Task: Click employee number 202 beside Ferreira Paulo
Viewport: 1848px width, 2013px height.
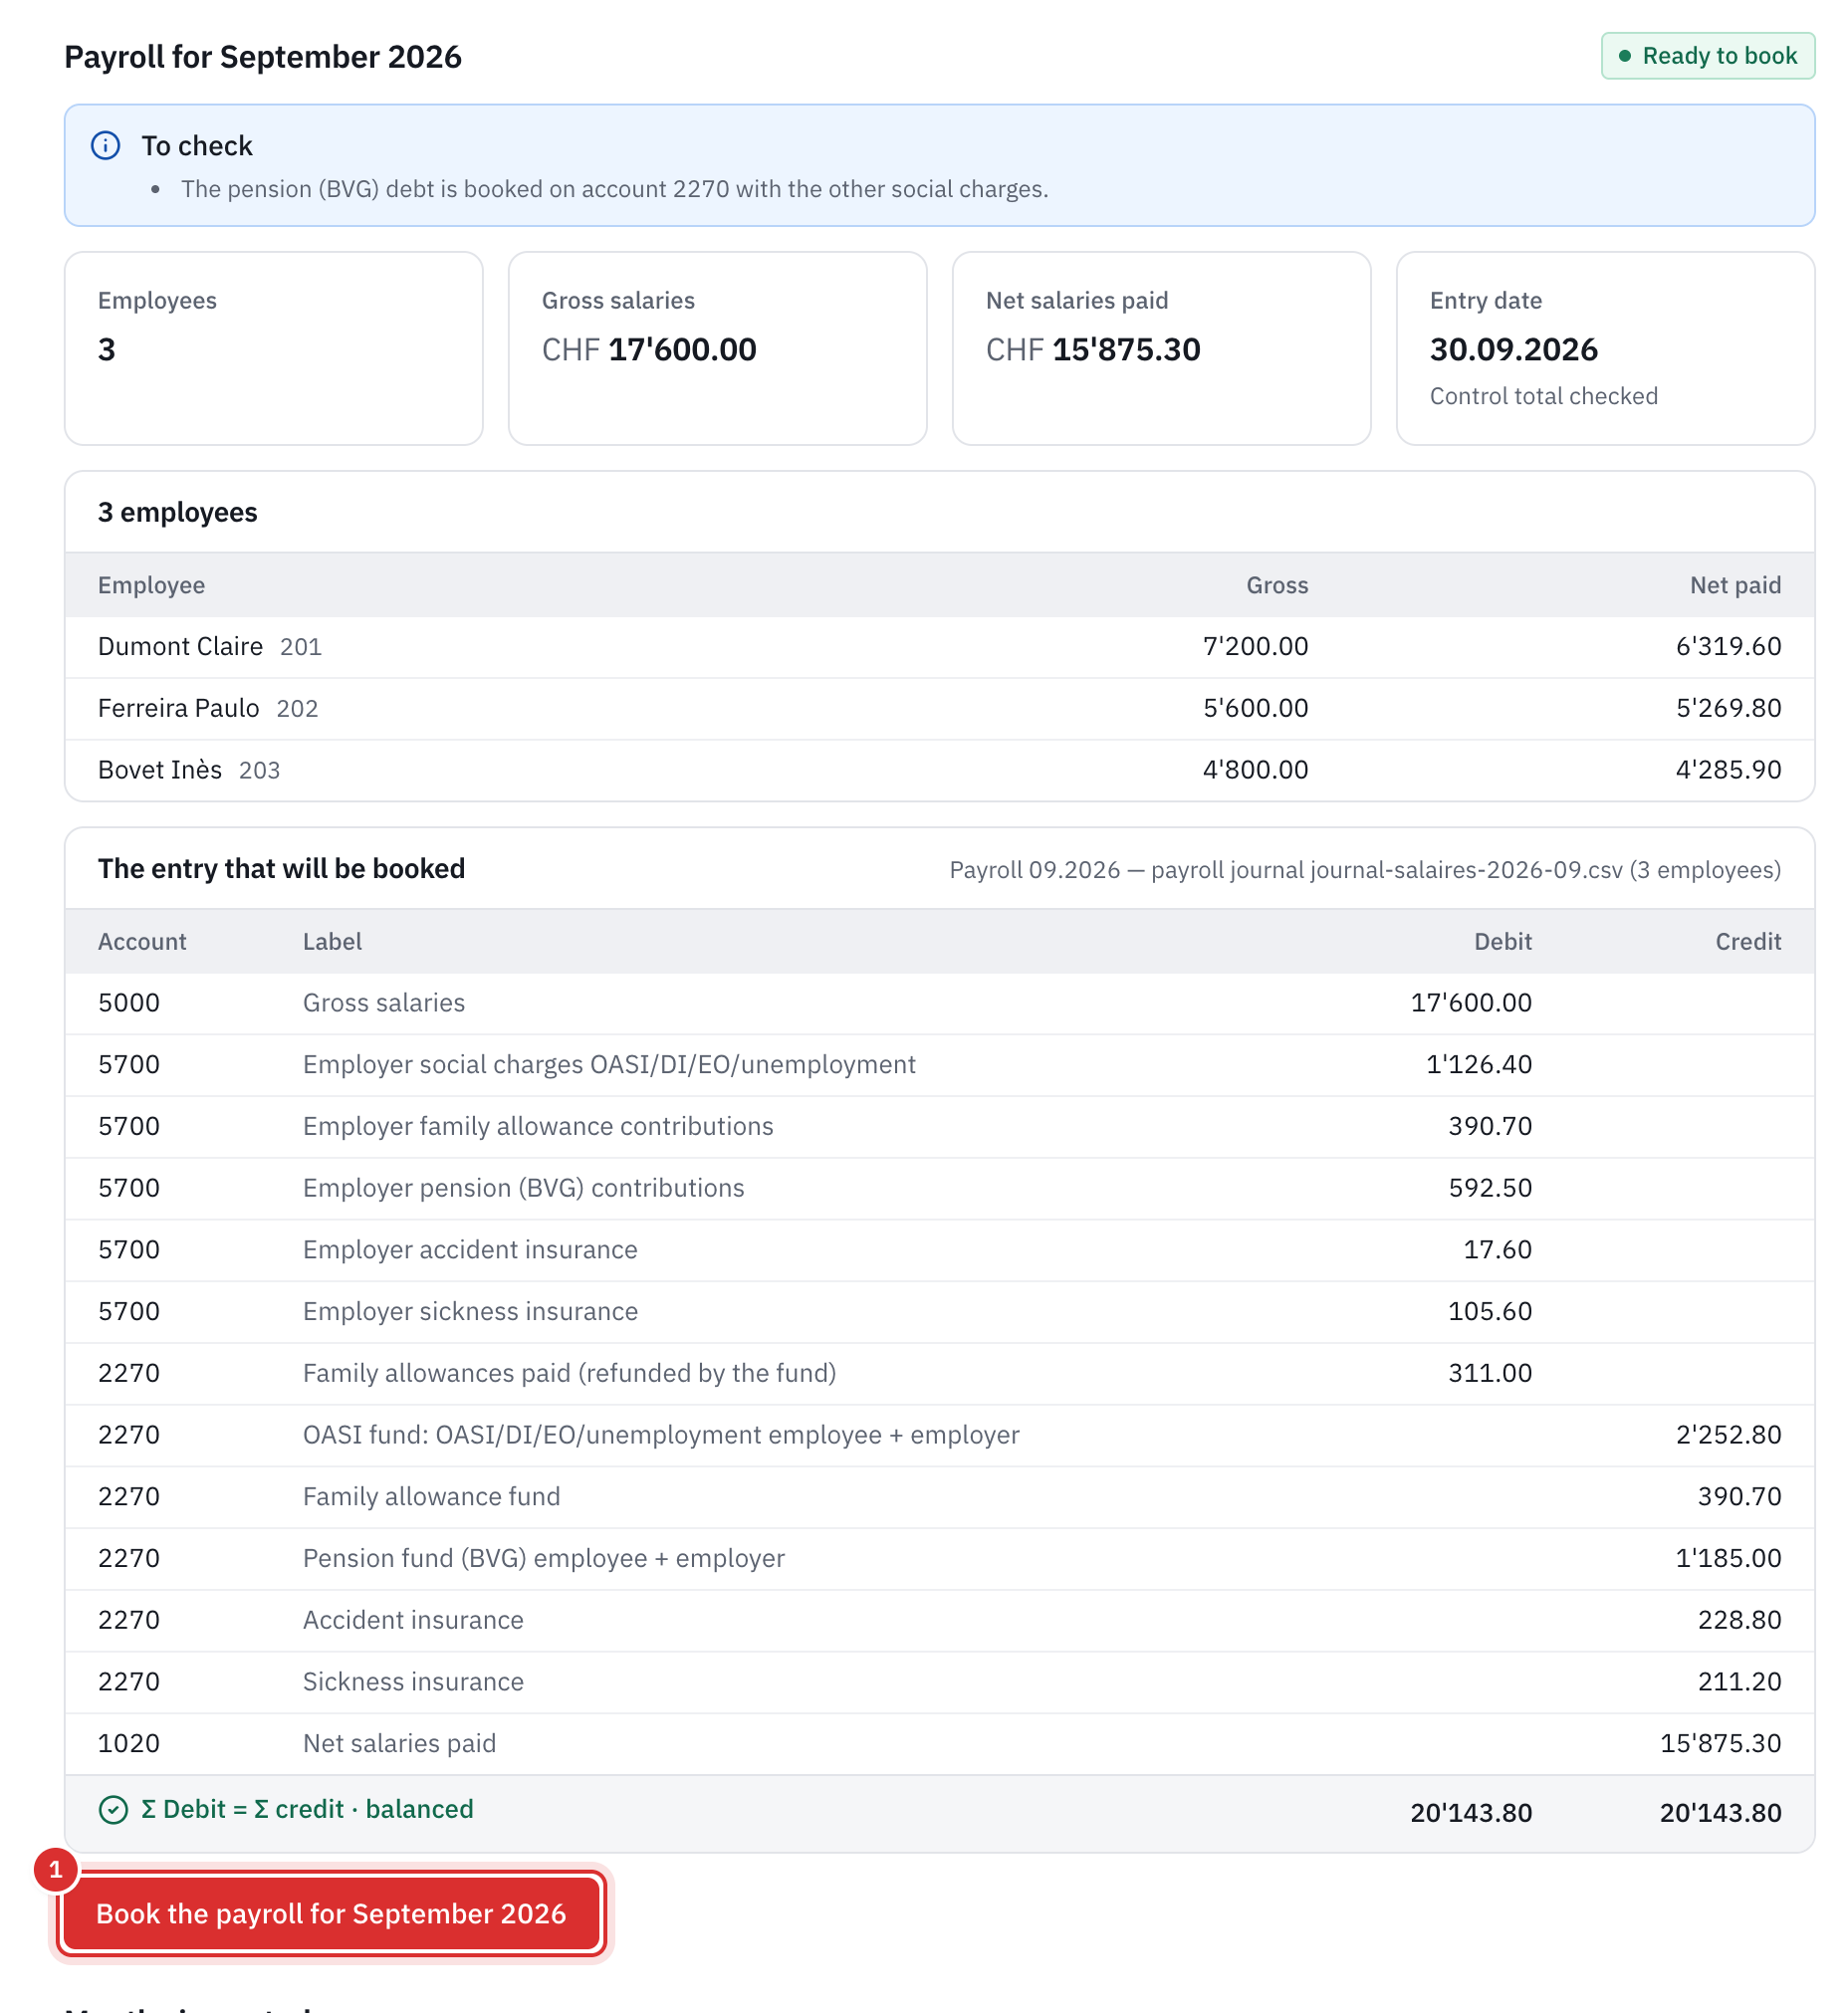Action: click(297, 709)
